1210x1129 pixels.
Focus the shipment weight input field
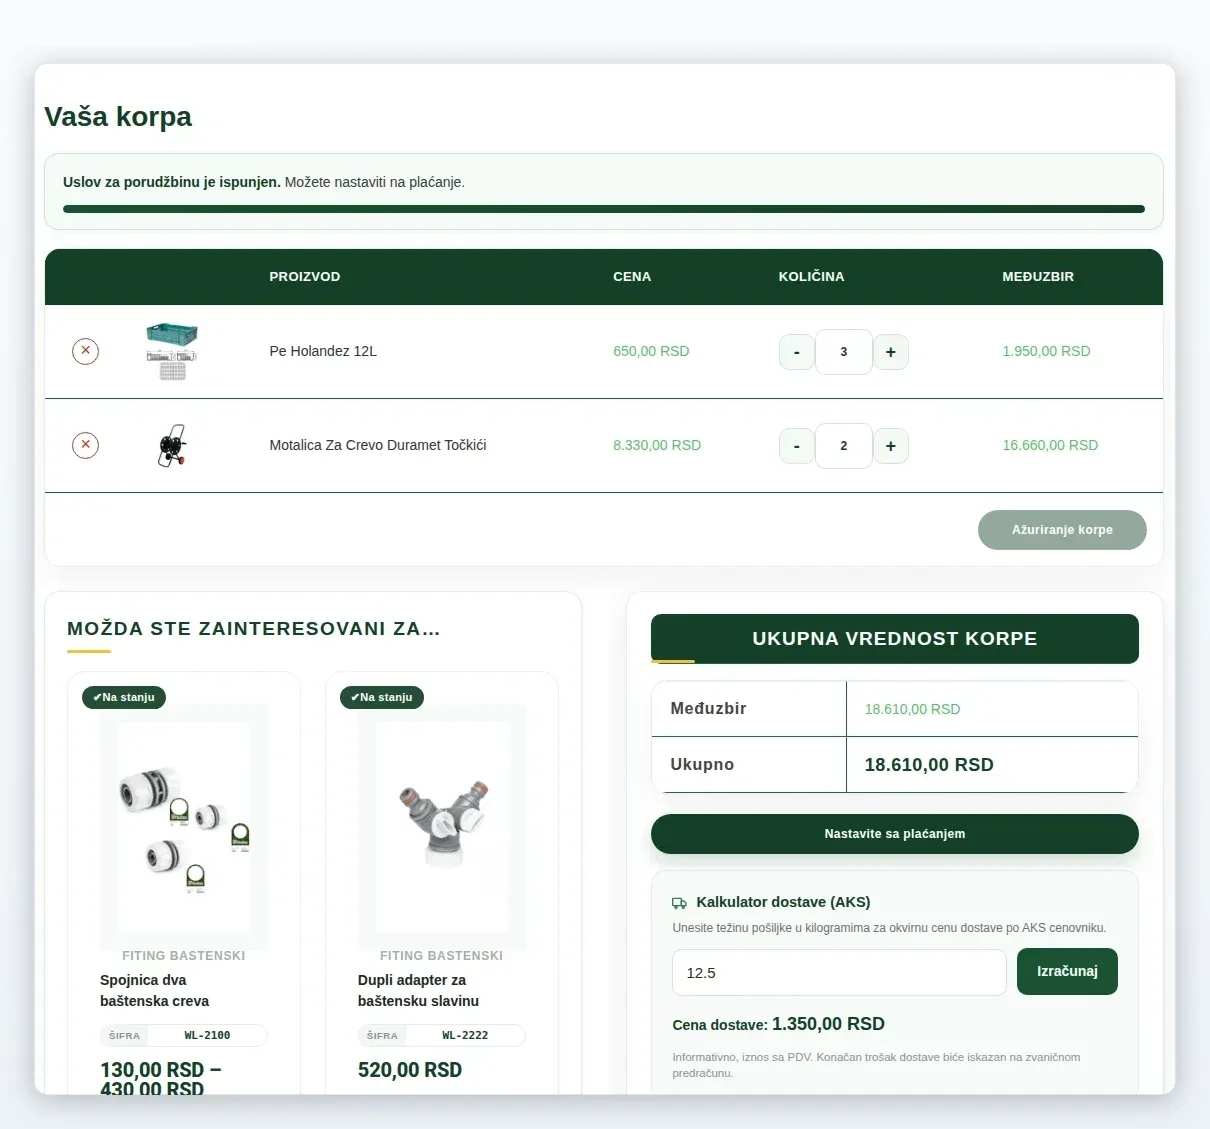(x=839, y=973)
